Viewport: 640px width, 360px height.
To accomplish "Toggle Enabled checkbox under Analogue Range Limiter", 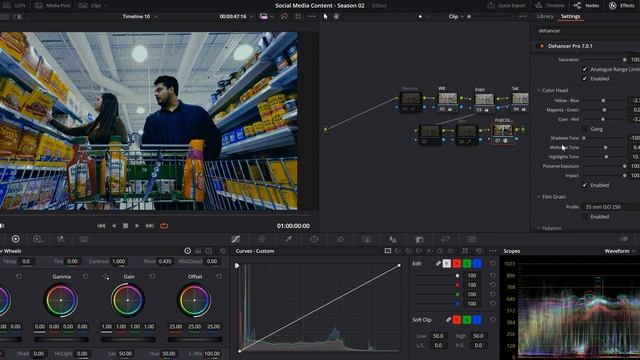I will coord(584,78).
